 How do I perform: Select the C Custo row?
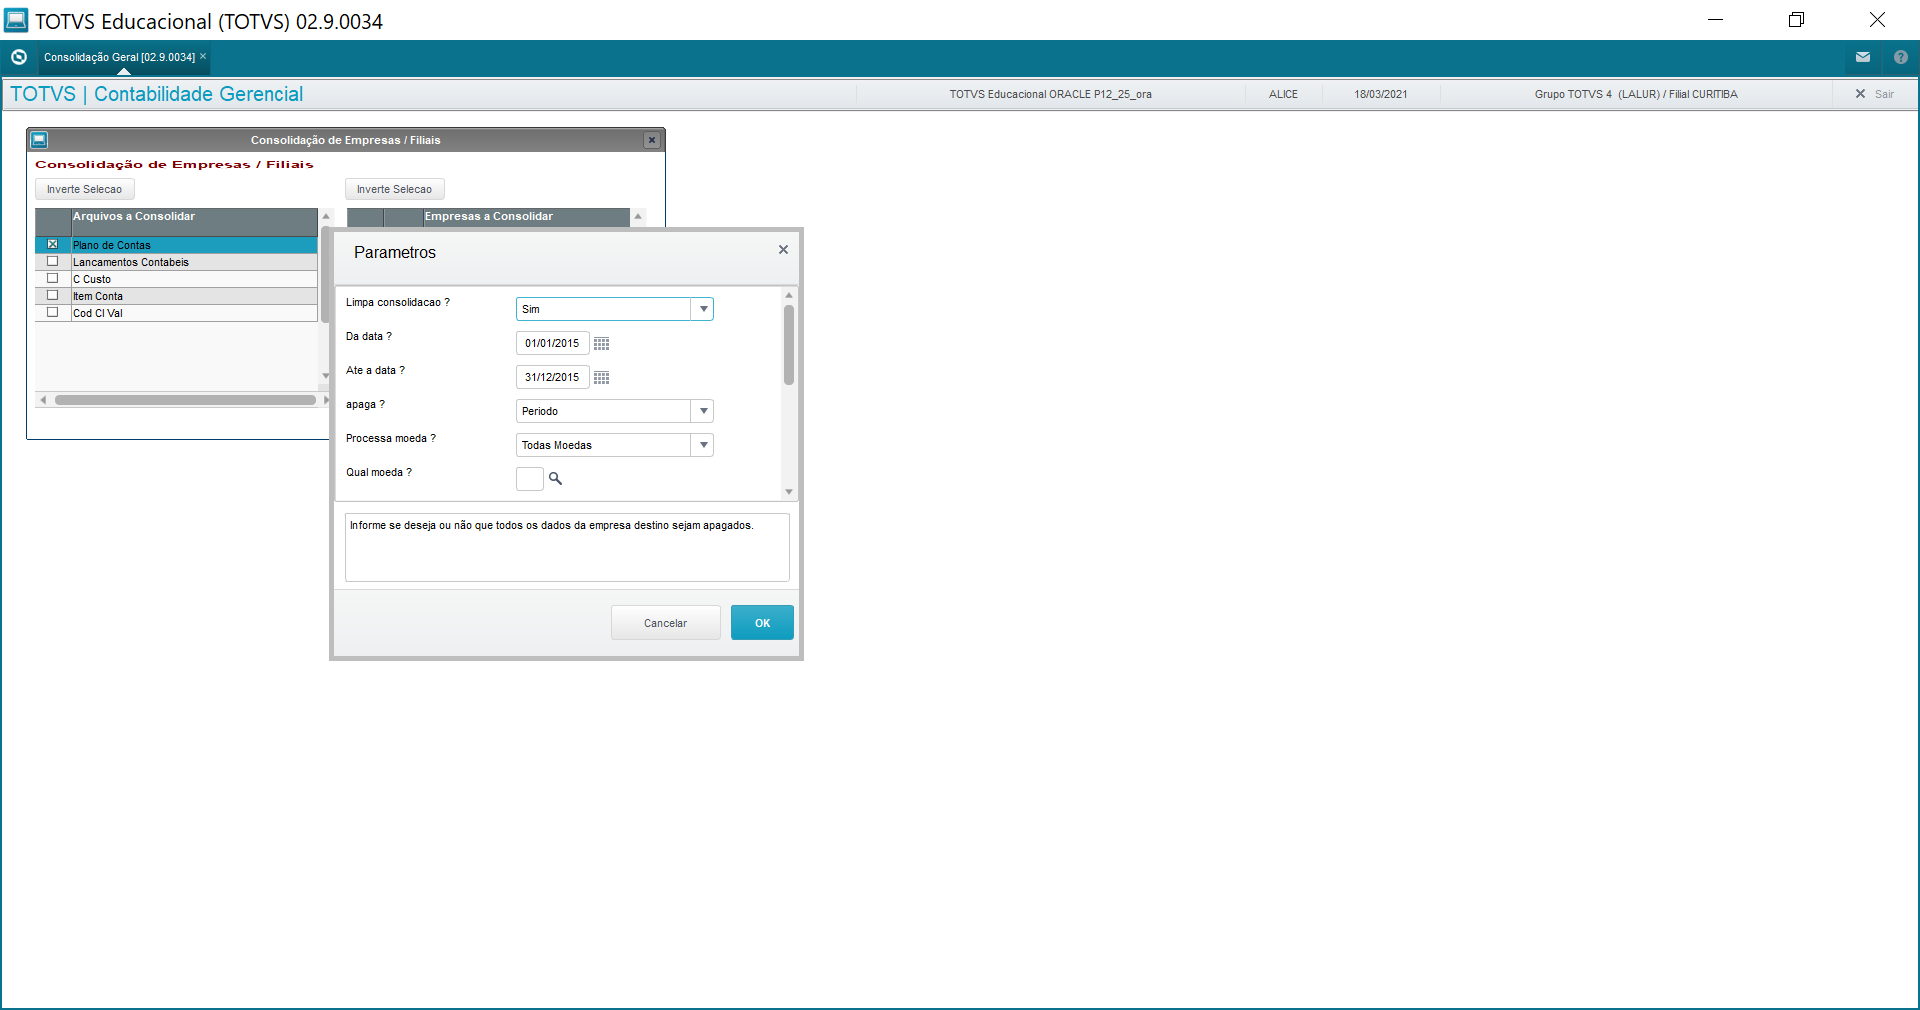176,279
